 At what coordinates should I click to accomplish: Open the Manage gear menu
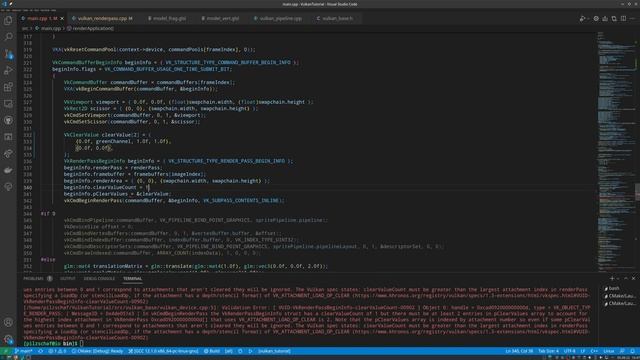8,339
